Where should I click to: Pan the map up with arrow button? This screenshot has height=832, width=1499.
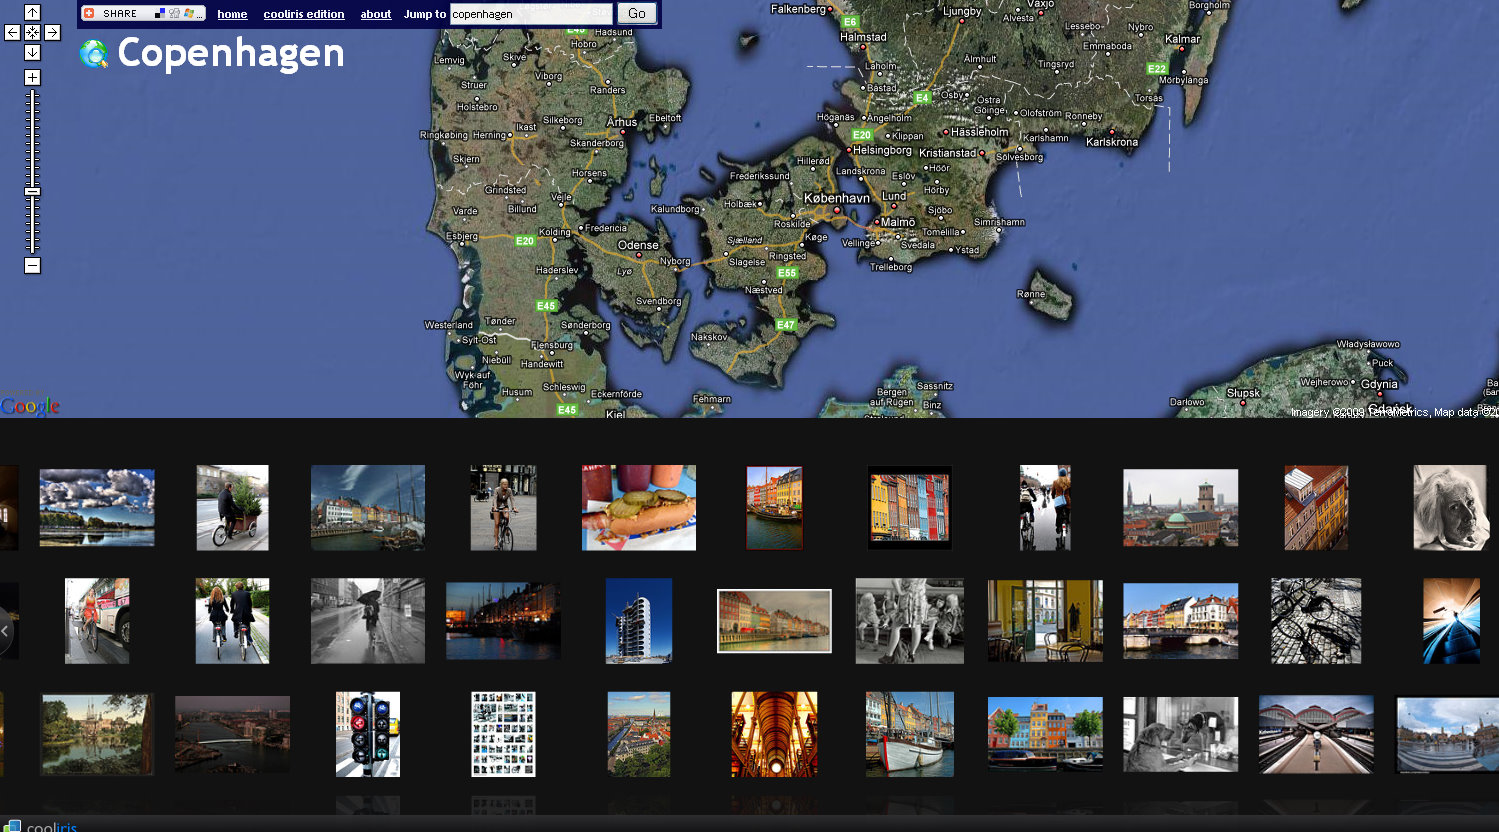(32, 13)
